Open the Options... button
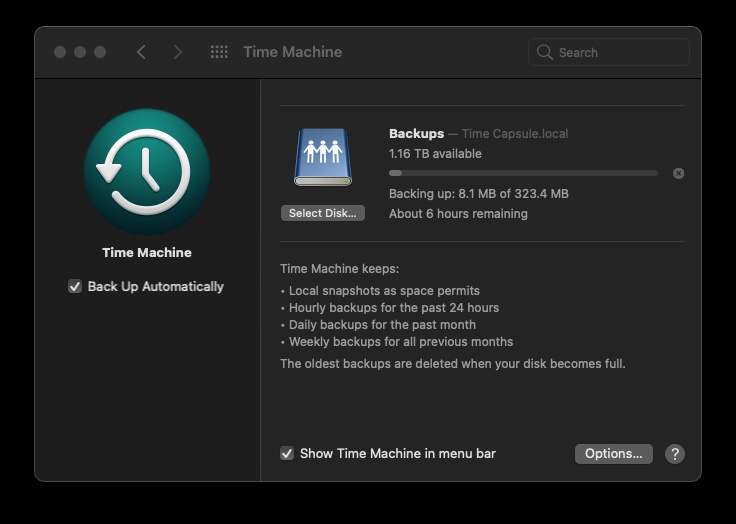Viewport: 736px width, 524px height. pos(613,454)
